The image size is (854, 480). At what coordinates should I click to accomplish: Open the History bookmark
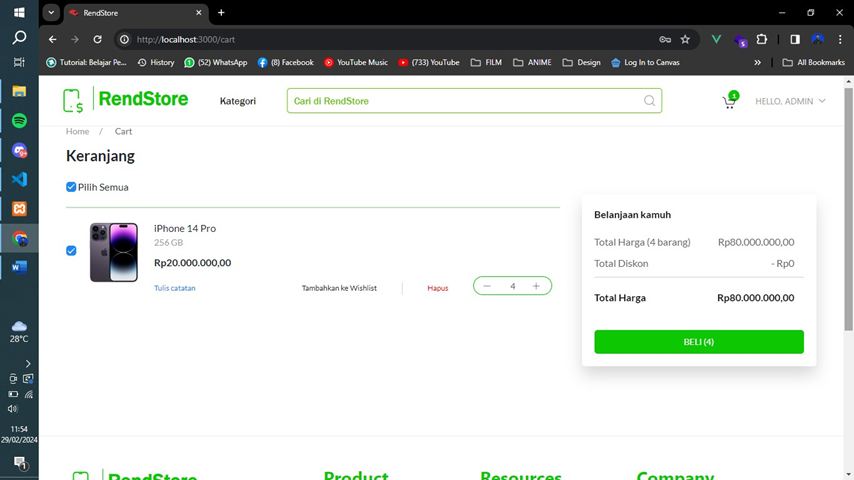point(156,63)
